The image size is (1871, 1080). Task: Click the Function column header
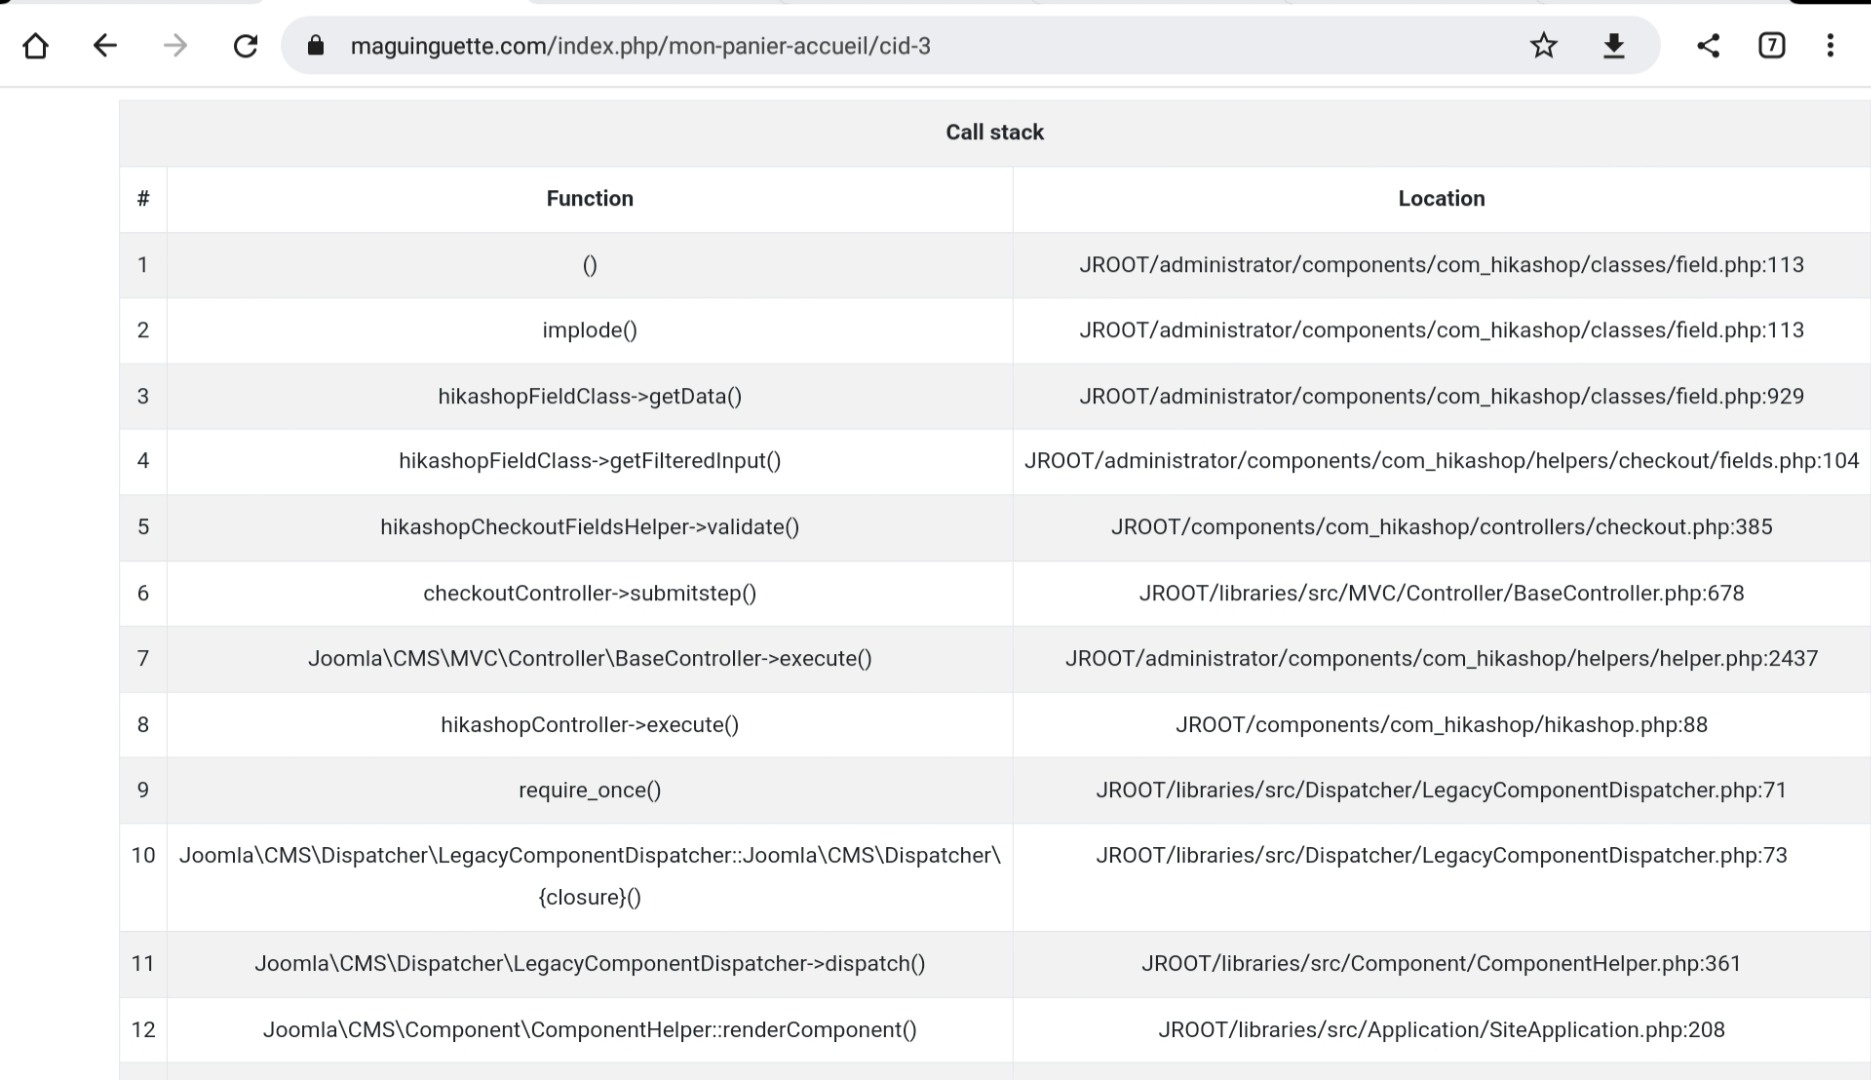589,198
